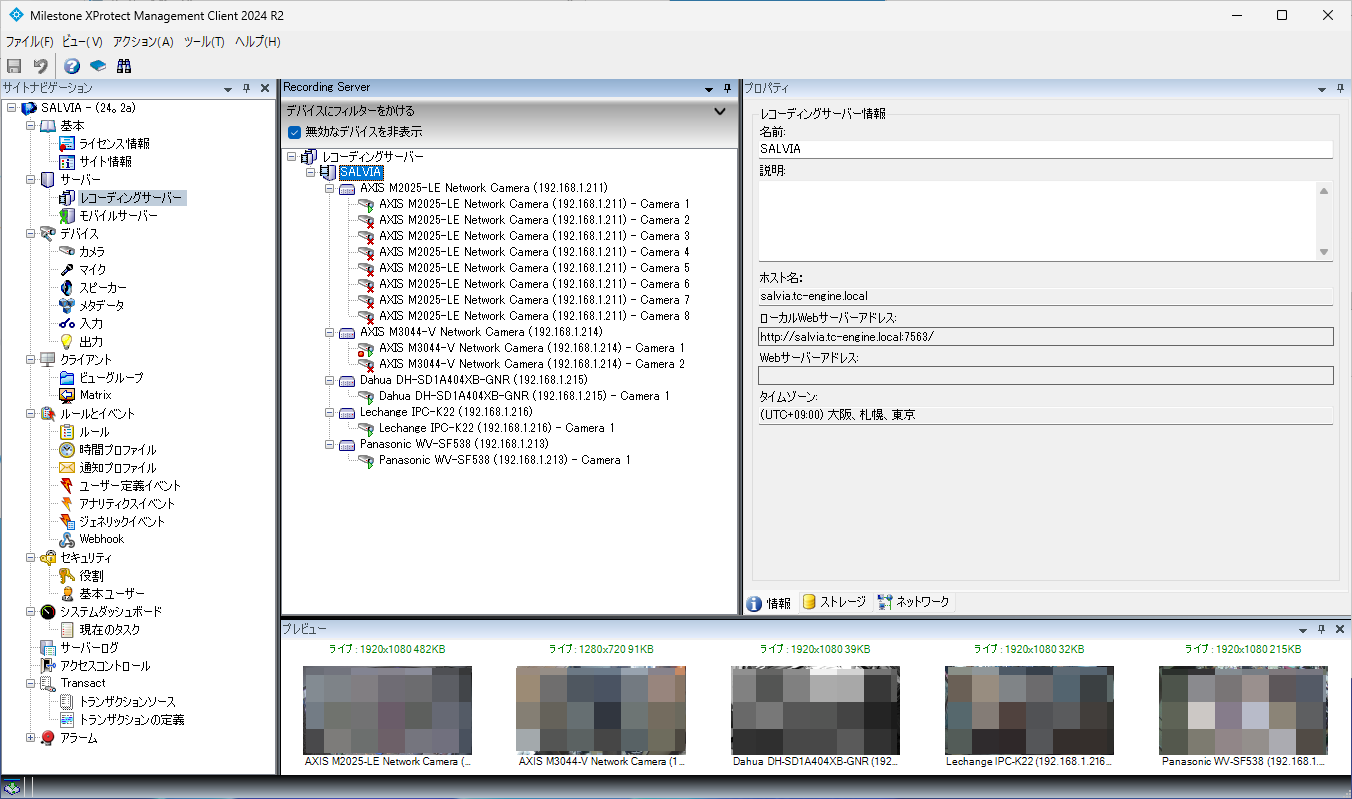Toggle 無効なデバイスを非表示 checkbox
1352x799 pixels.
(294, 132)
